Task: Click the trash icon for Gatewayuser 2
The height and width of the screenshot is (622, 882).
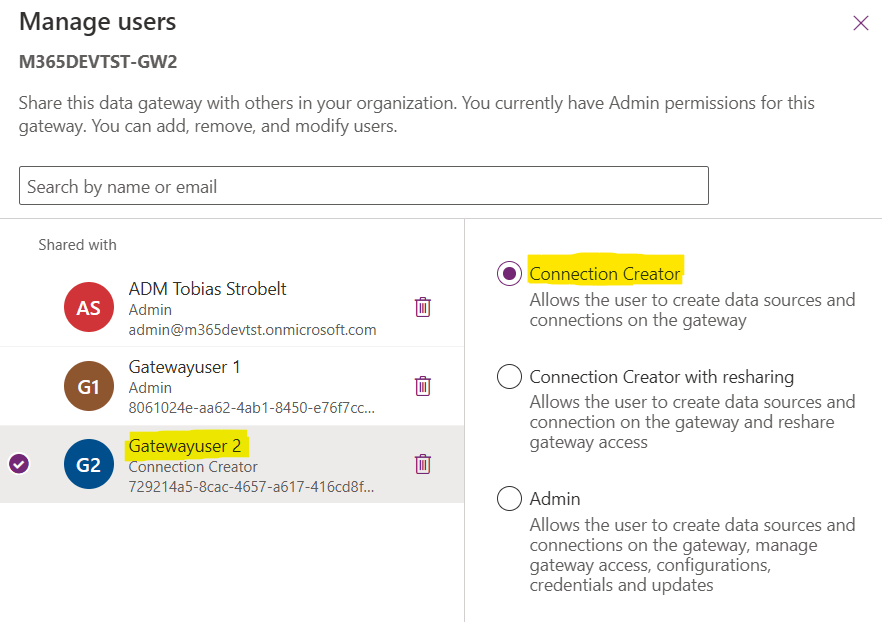Action: (x=422, y=464)
